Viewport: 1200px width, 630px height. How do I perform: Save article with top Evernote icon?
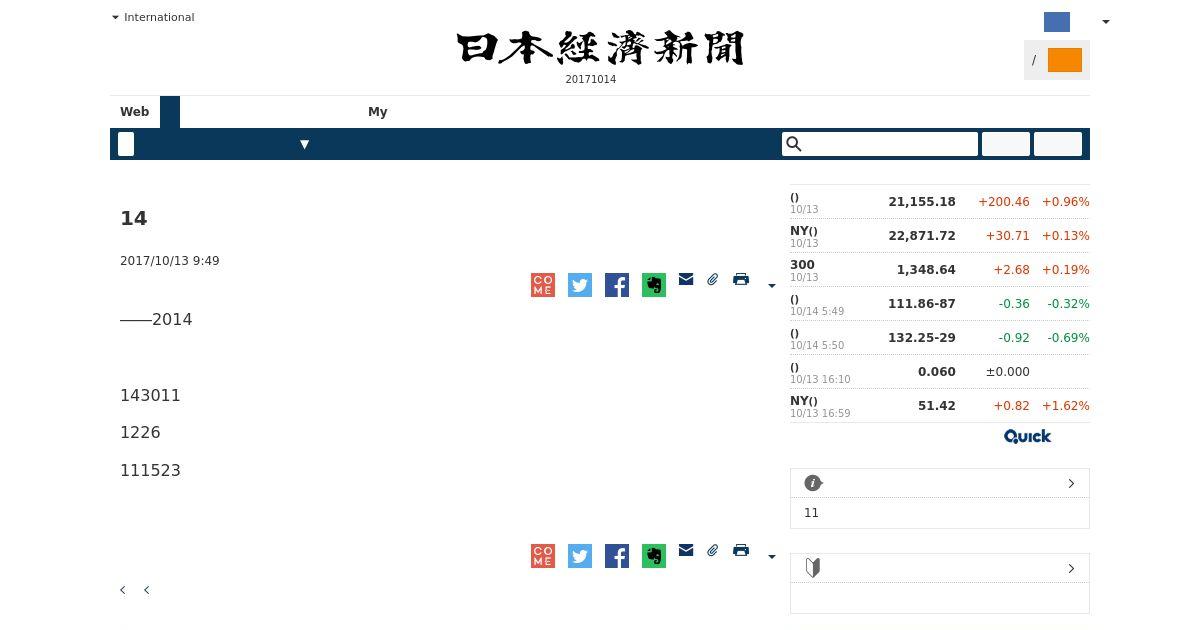(x=654, y=285)
